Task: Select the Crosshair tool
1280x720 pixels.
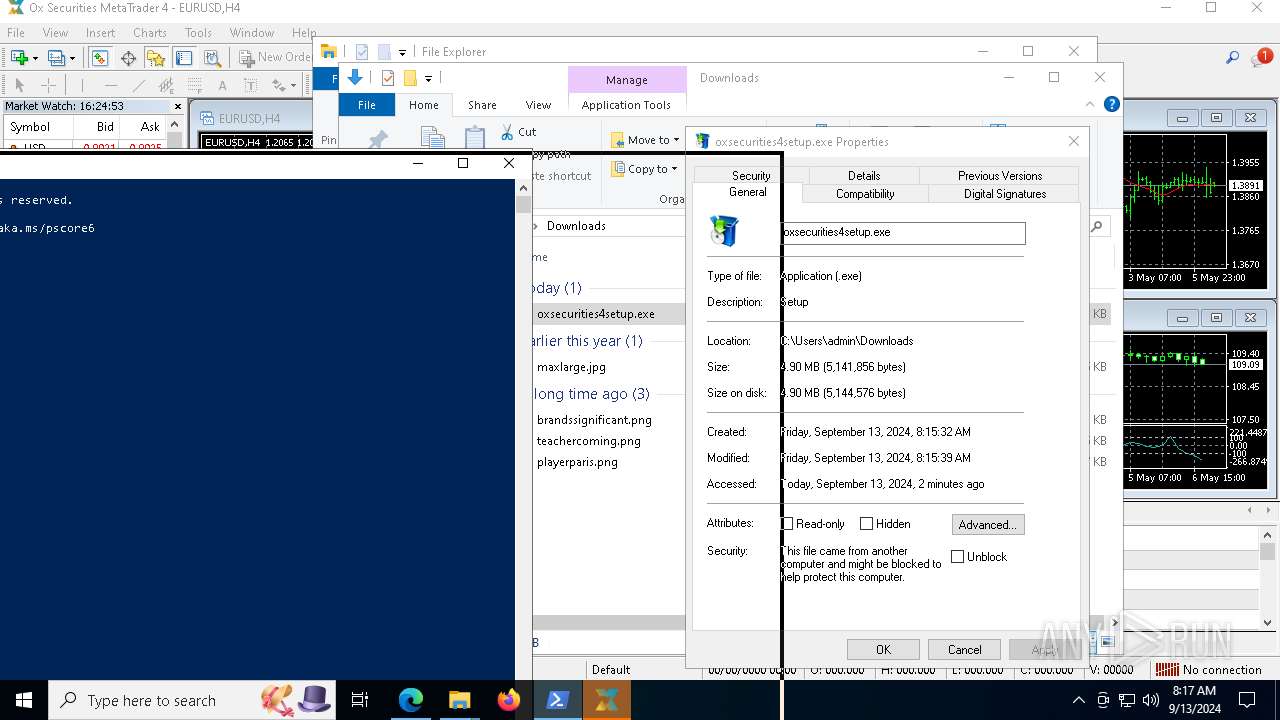Action: [x=48, y=86]
